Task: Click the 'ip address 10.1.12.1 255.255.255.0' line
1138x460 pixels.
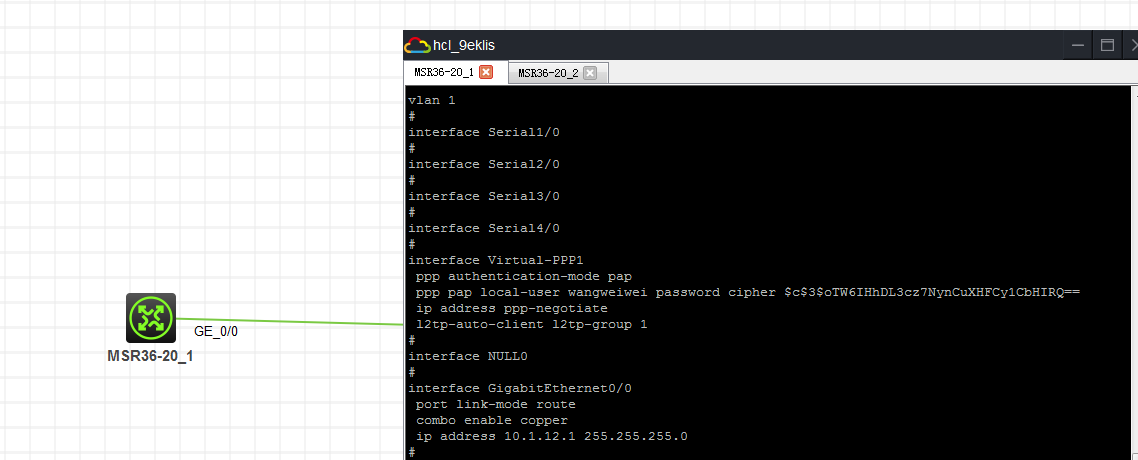Action: click(x=552, y=436)
